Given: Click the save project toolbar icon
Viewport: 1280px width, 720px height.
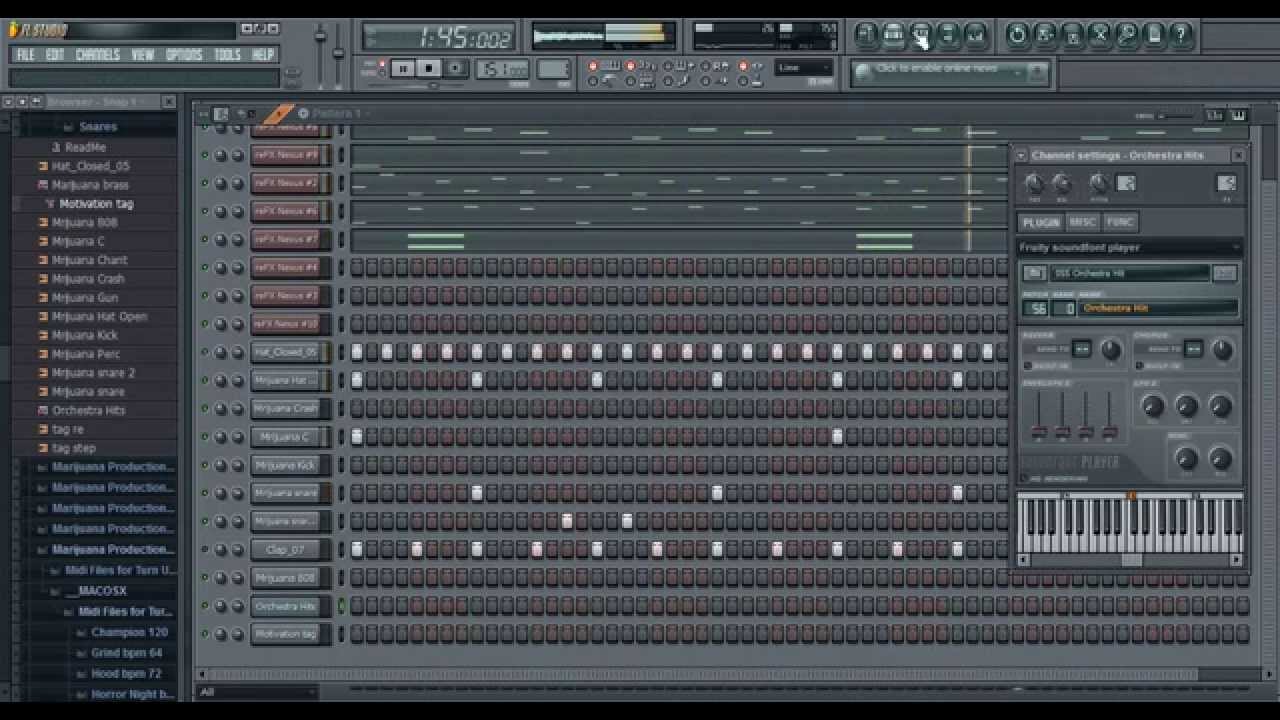Looking at the screenshot, I should tap(1045, 35).
